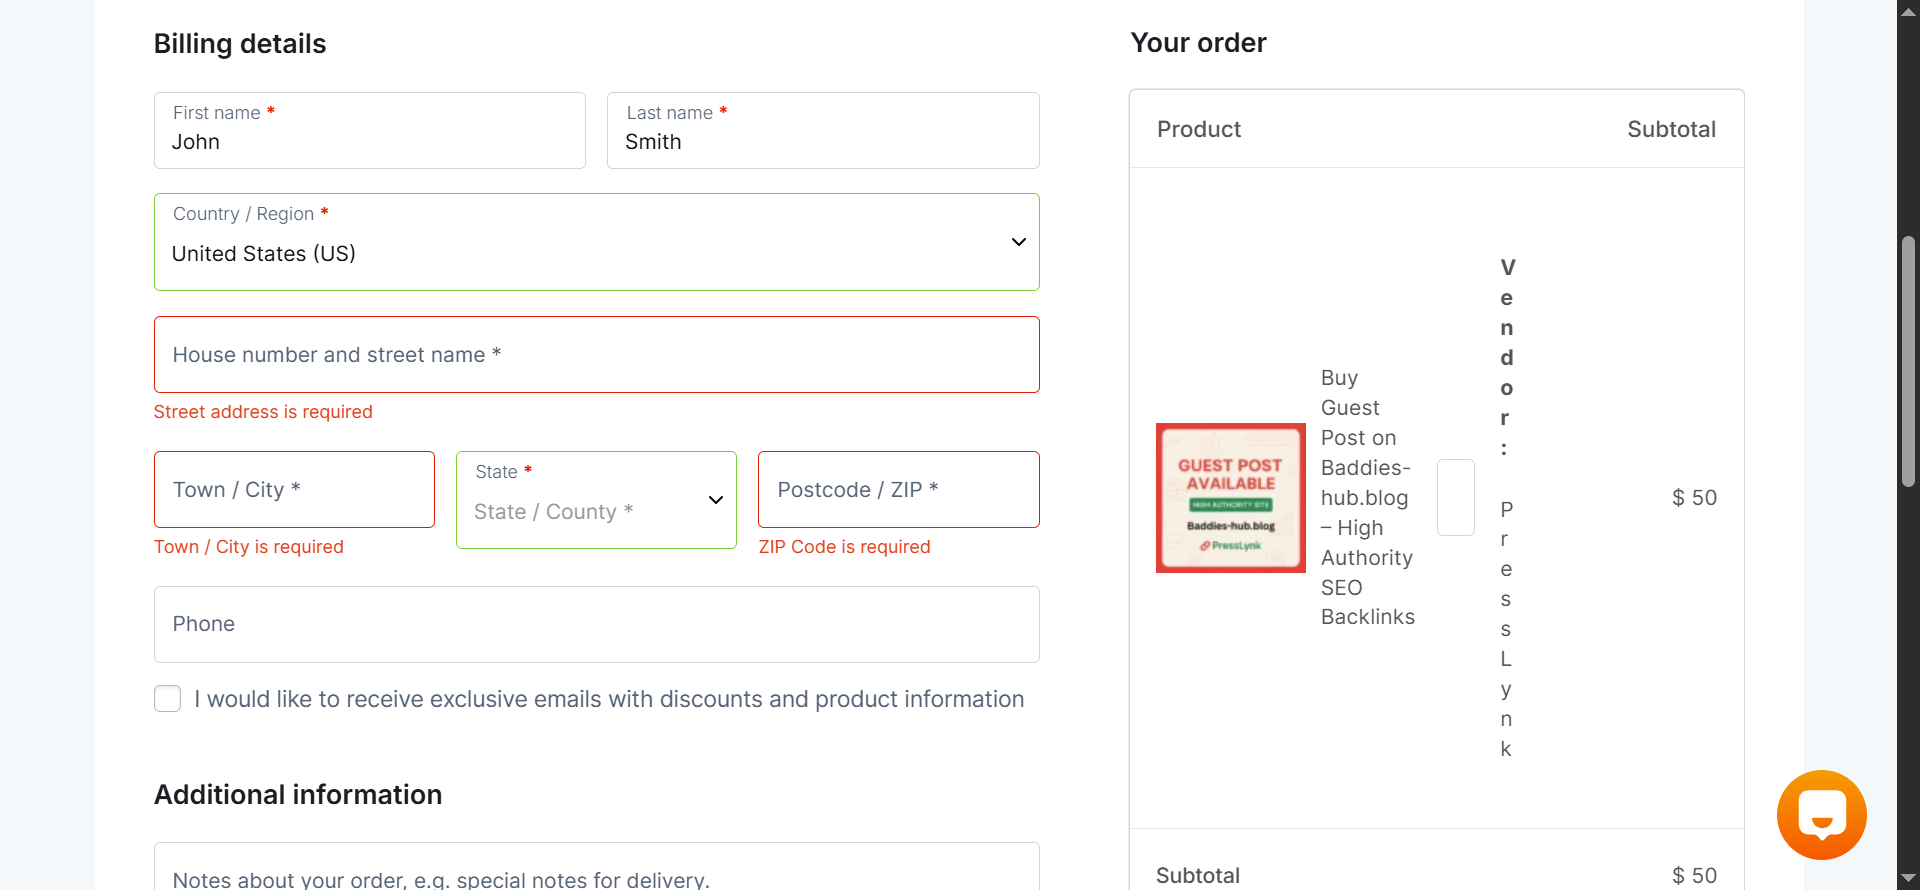Click the House number and street name field
The height and width of the screenshot is (890, 1920).
point(597,355)
